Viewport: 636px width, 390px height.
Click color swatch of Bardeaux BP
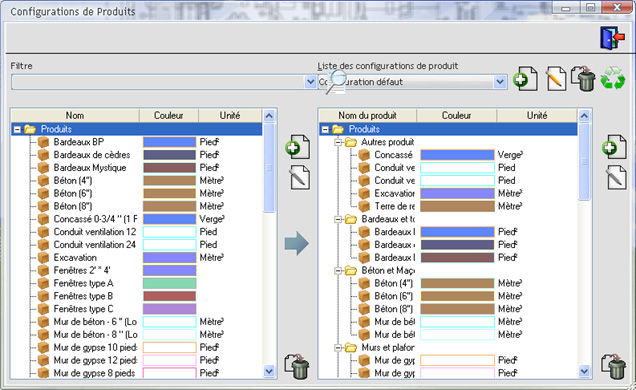click(x=170, y=142)
